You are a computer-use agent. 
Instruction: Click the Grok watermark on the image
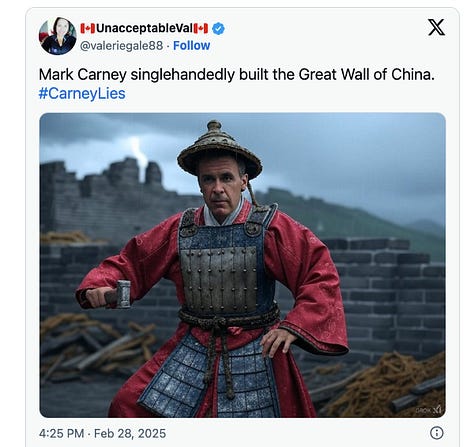[428, 410]
